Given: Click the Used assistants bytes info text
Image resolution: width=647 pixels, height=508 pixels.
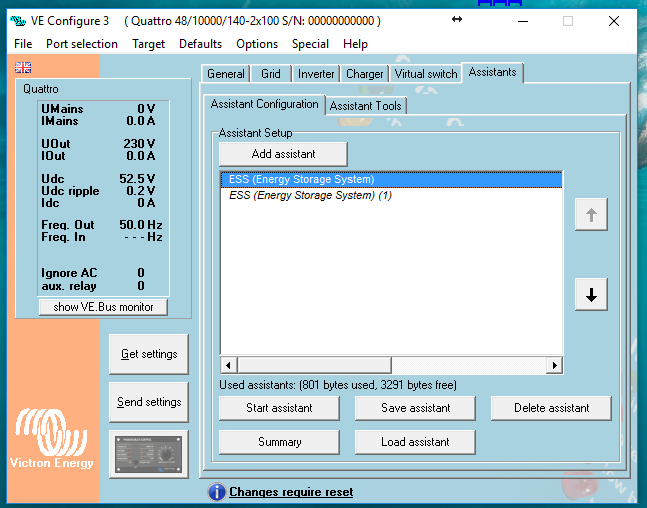Looking at the screenshot, I should point(338,385).
